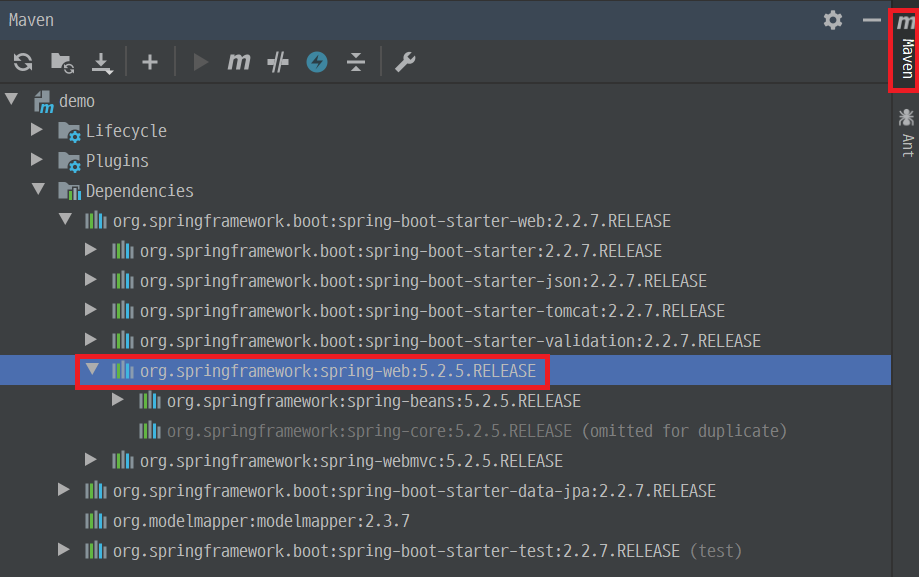Screen dimensions: 919x577
Task: Expand spring-webmvc:5.2.5.RELEASE arrow
Action: coord(91,460)
